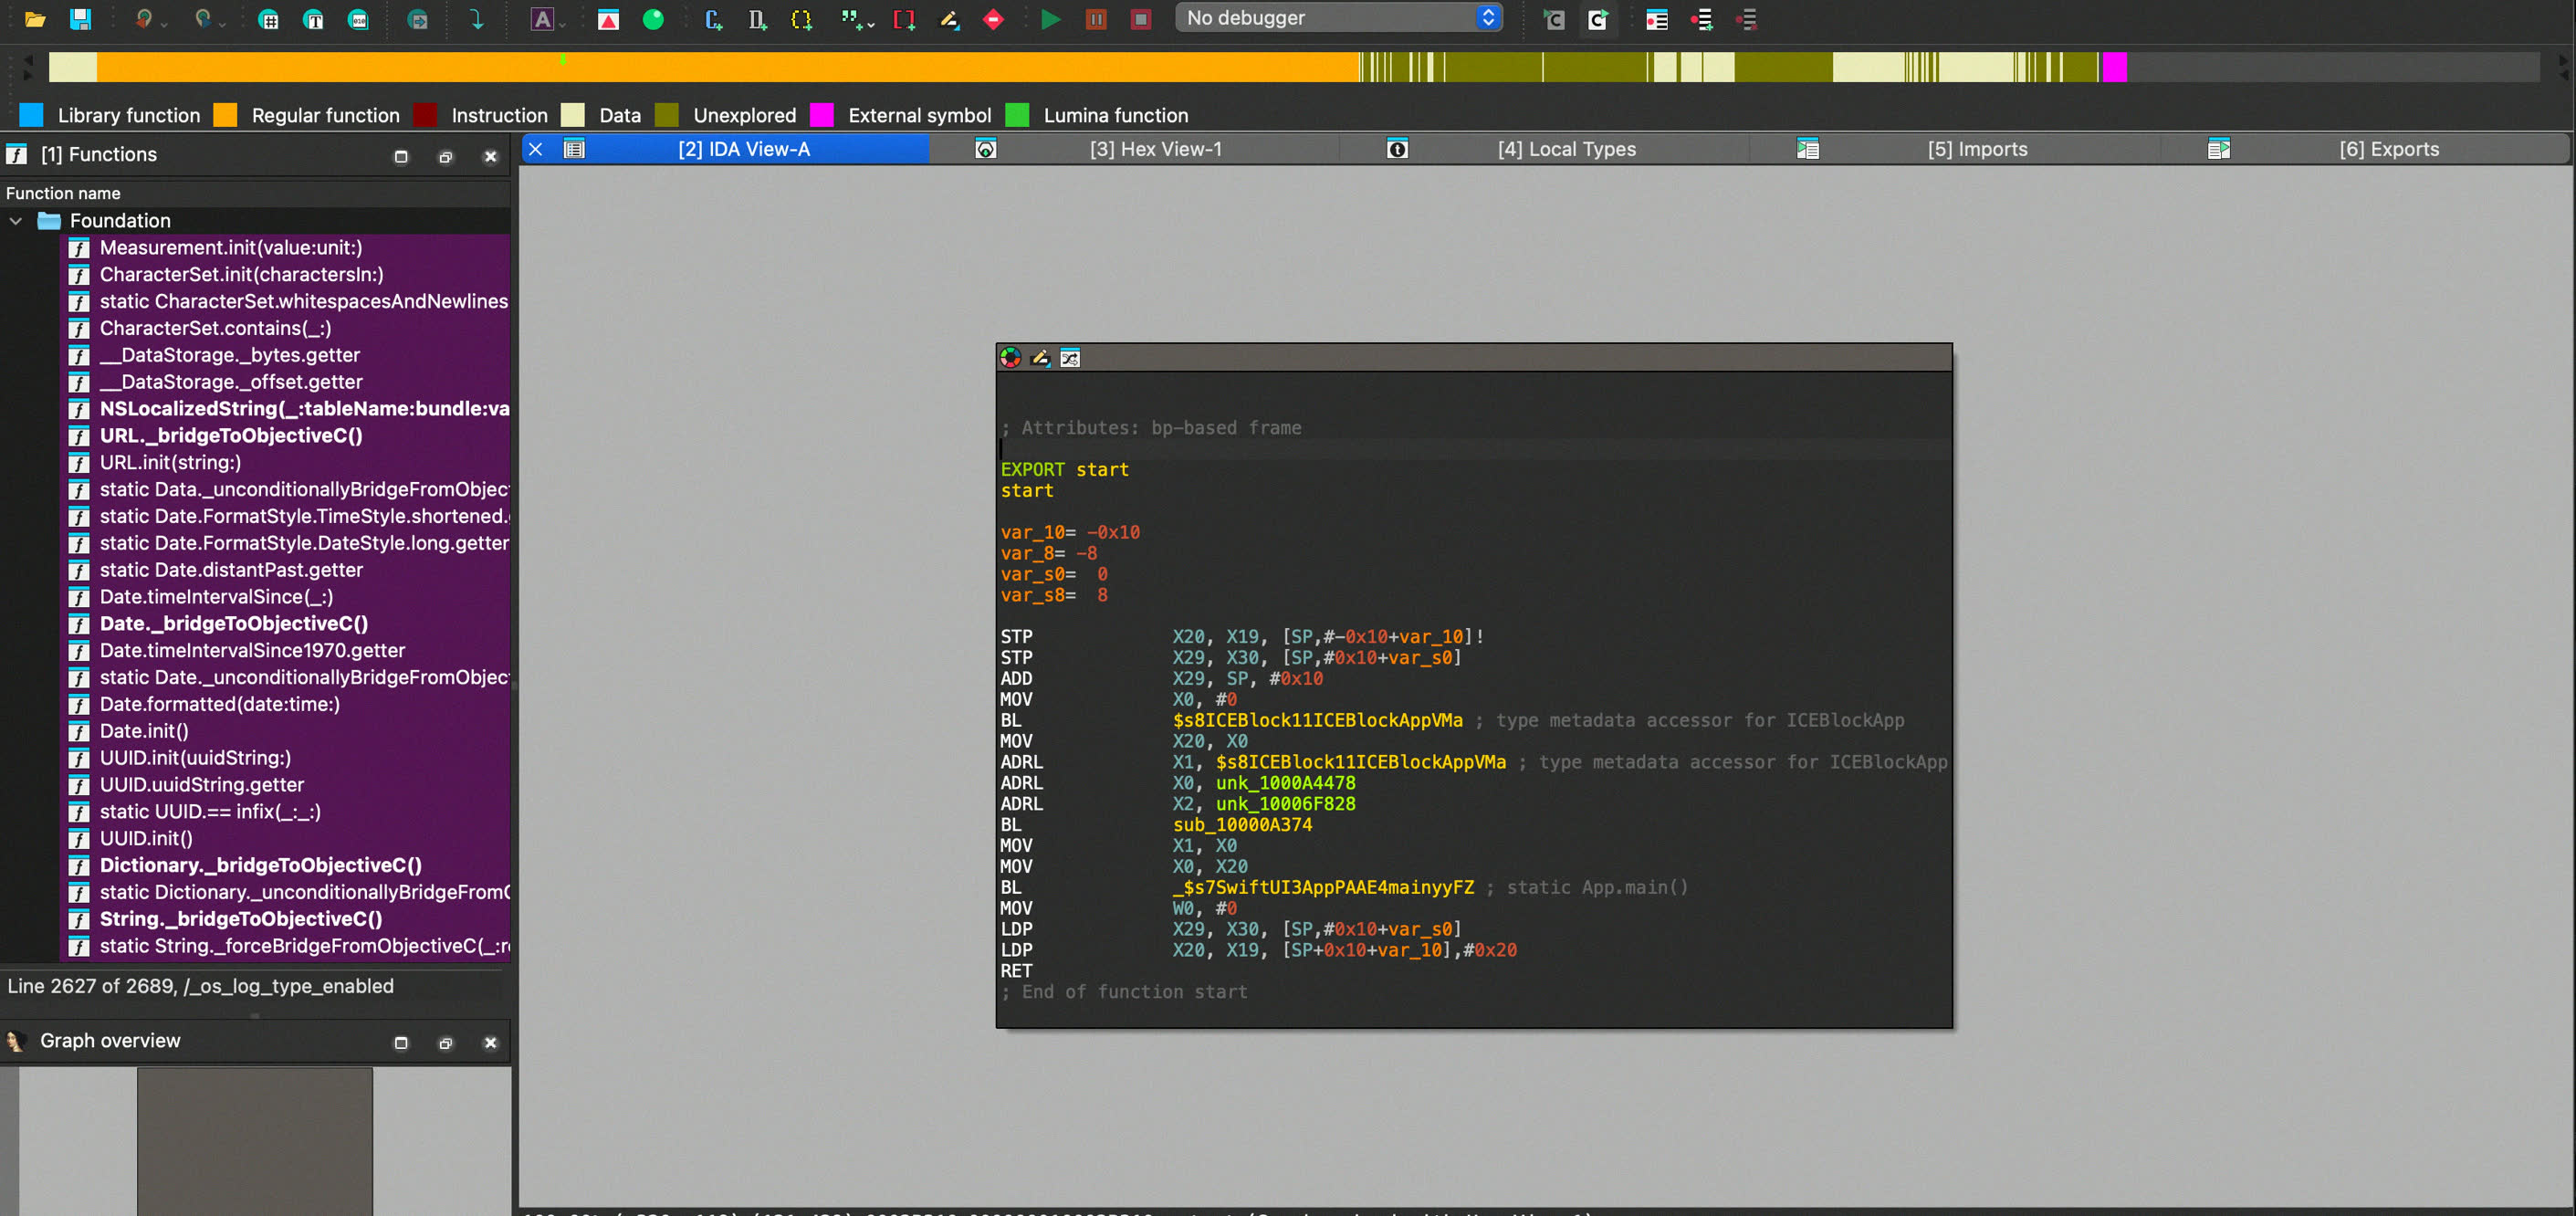
Task: Click the blue 'C' make code icon
Action: click(713, 19)
